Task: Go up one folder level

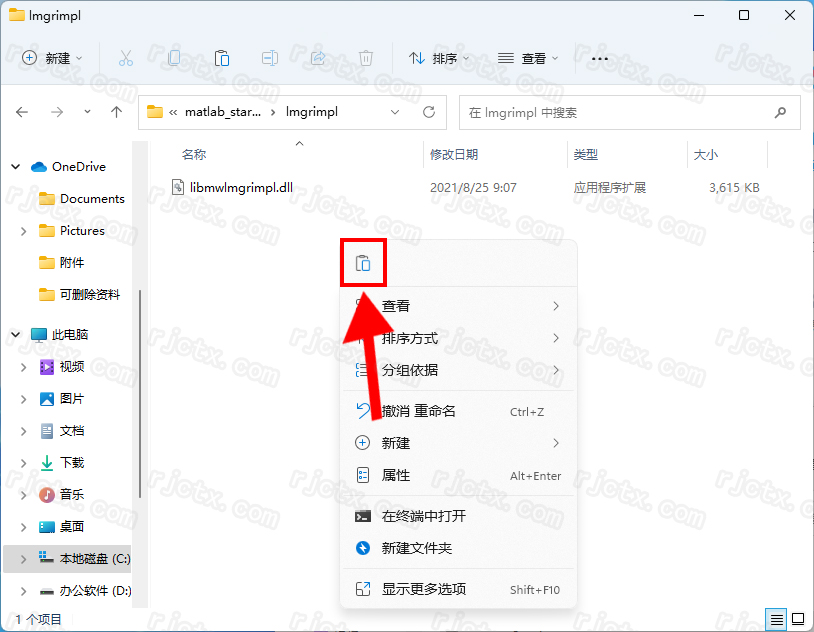Action: coord(117,112)
